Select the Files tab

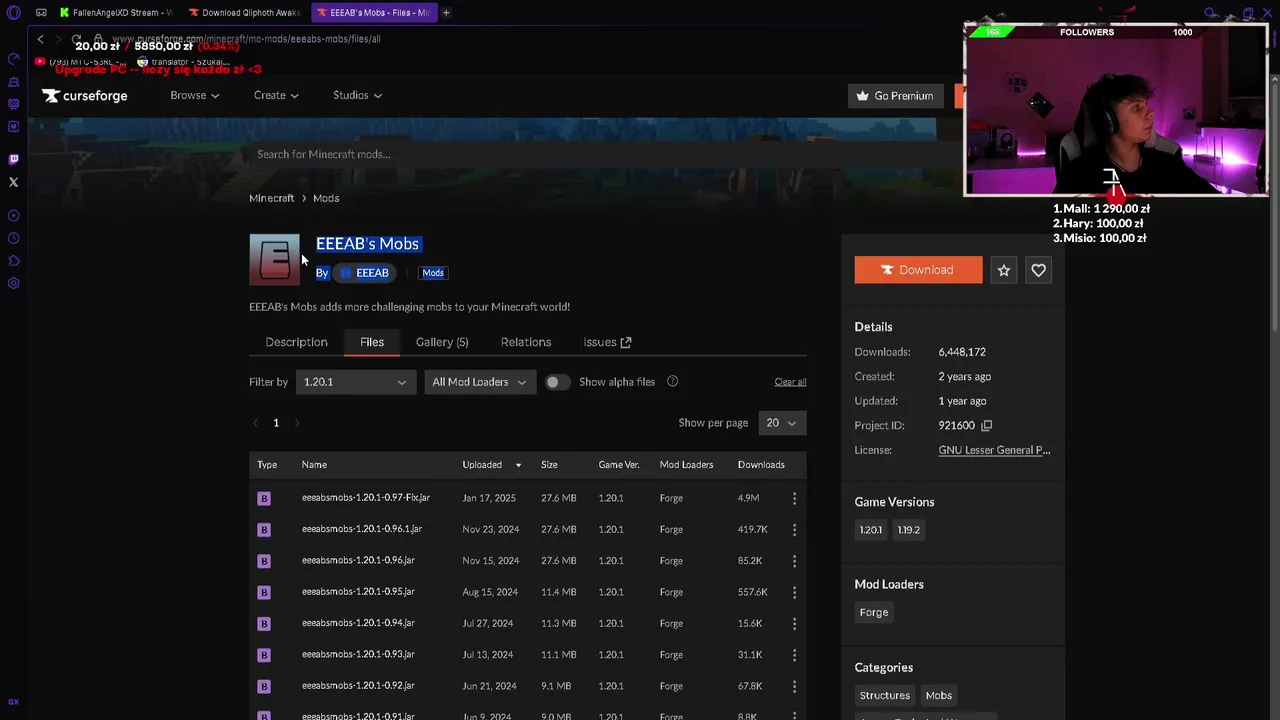(372, 342)
